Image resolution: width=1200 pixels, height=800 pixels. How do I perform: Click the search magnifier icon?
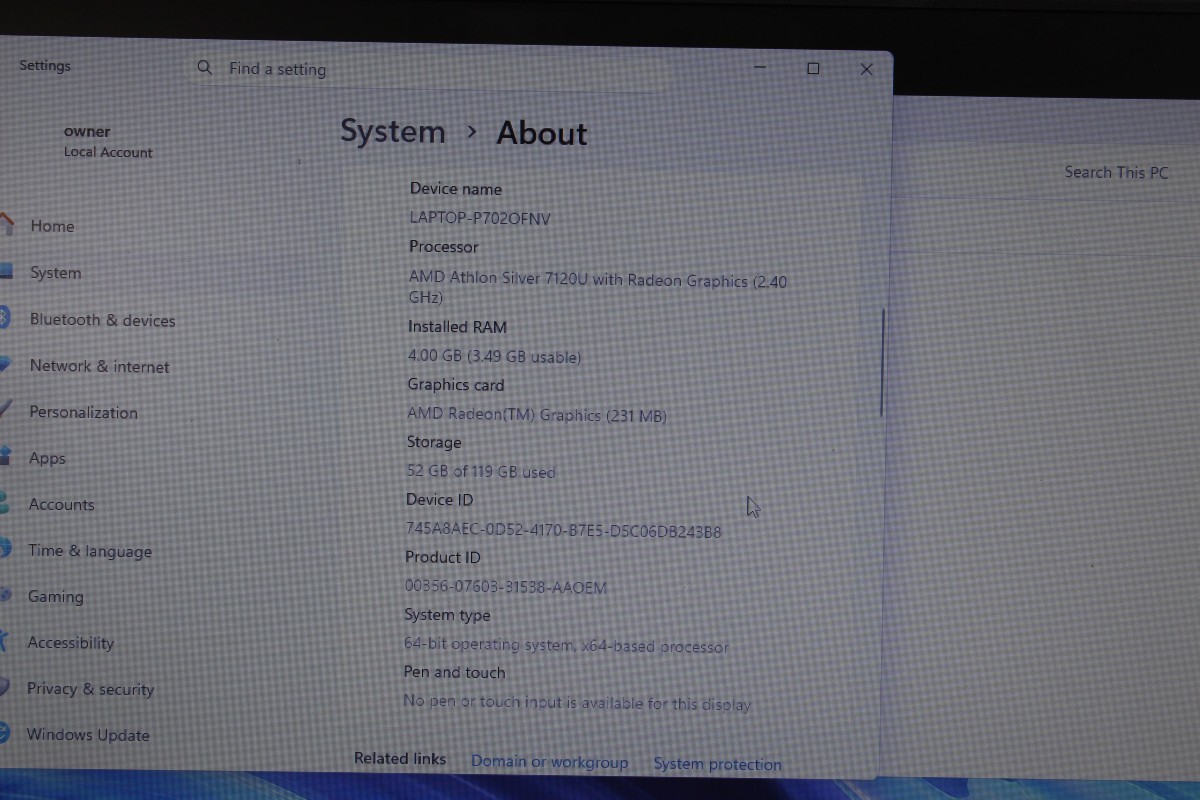205,68
